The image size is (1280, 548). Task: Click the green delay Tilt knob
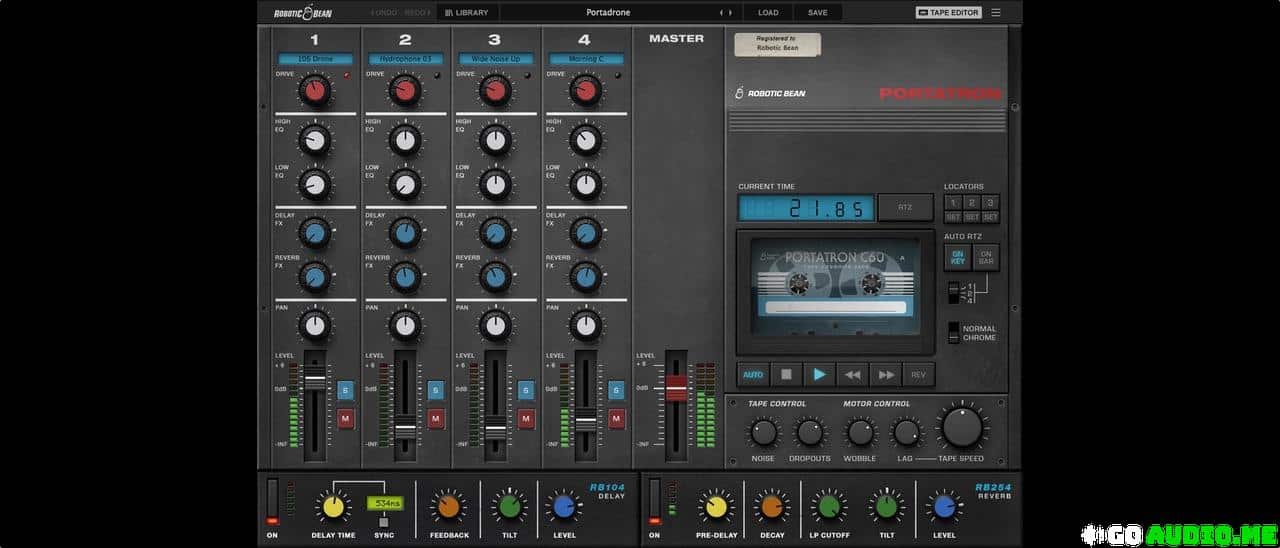510,507
